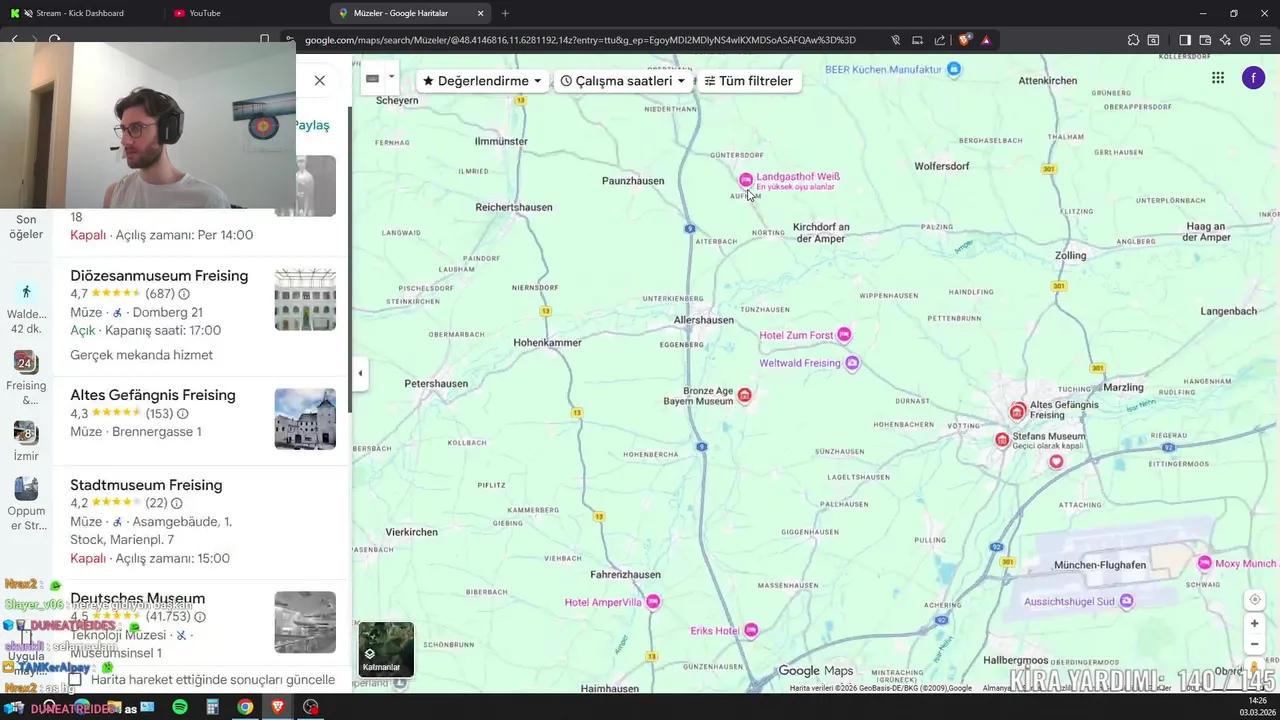Open Stadtmuseum Freising result
Viewport: 1280px width, 720px height.
point(146,485)
